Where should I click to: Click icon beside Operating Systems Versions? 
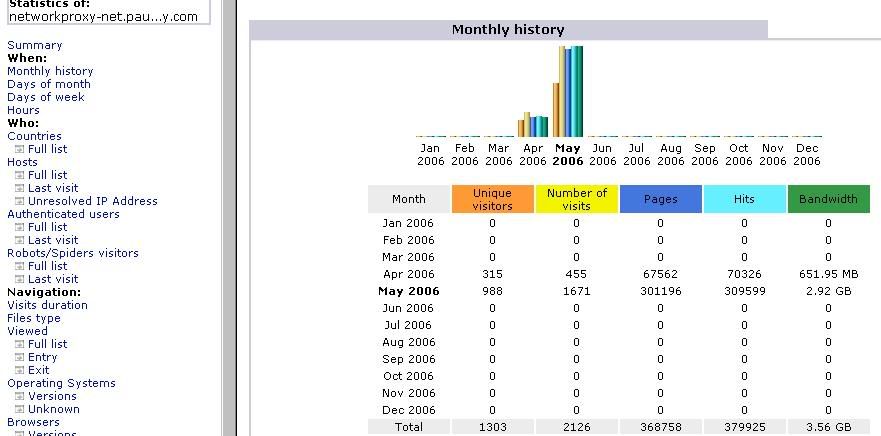(x=19, y=396)
